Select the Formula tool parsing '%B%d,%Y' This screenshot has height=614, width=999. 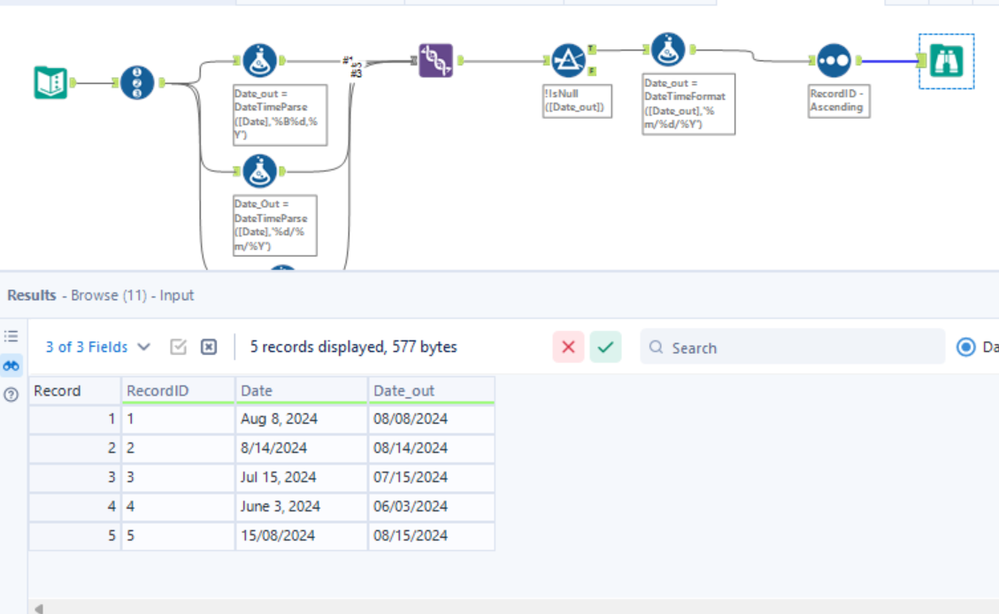(x=259, y=61)
